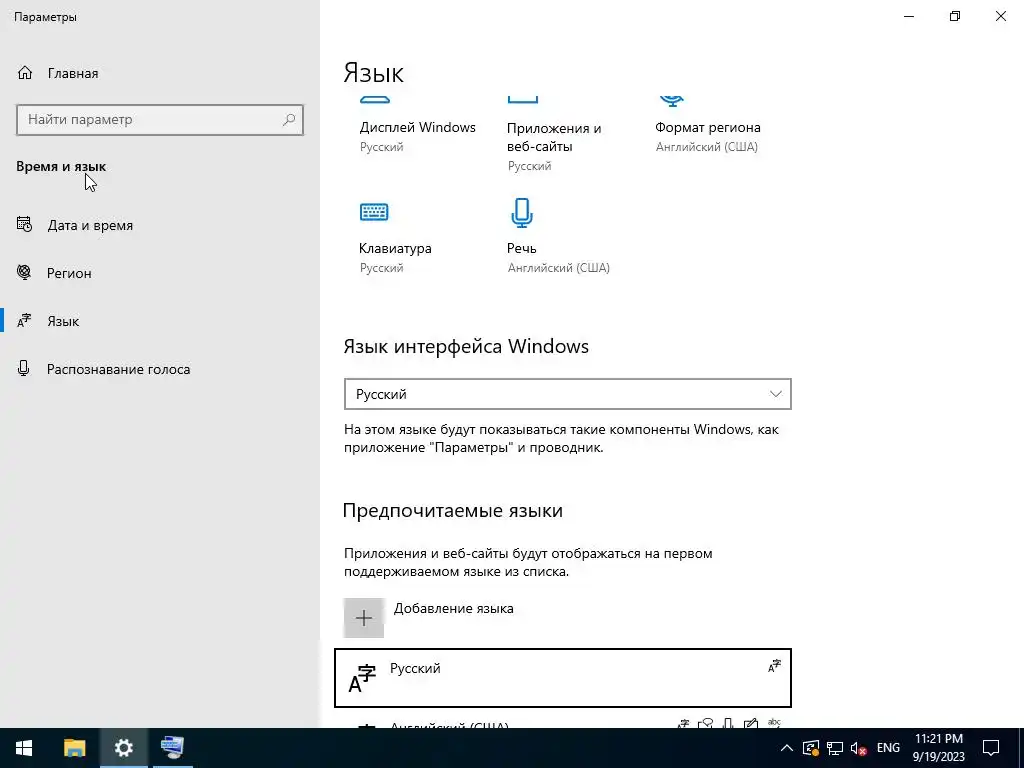
Task: Click the network tray icon
Action: [835, 748]
